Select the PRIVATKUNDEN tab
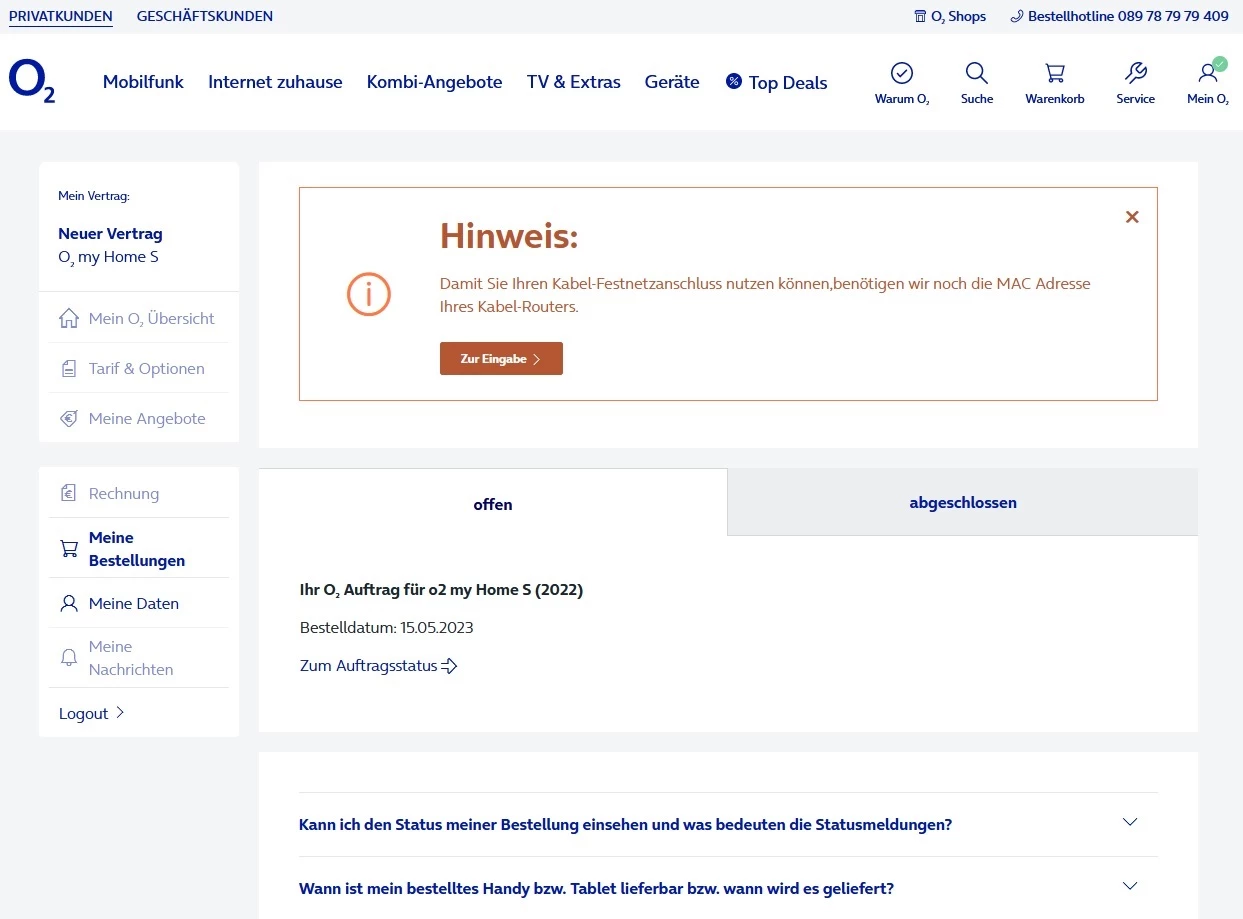1243x919 pixels. [x=61, y=16]
